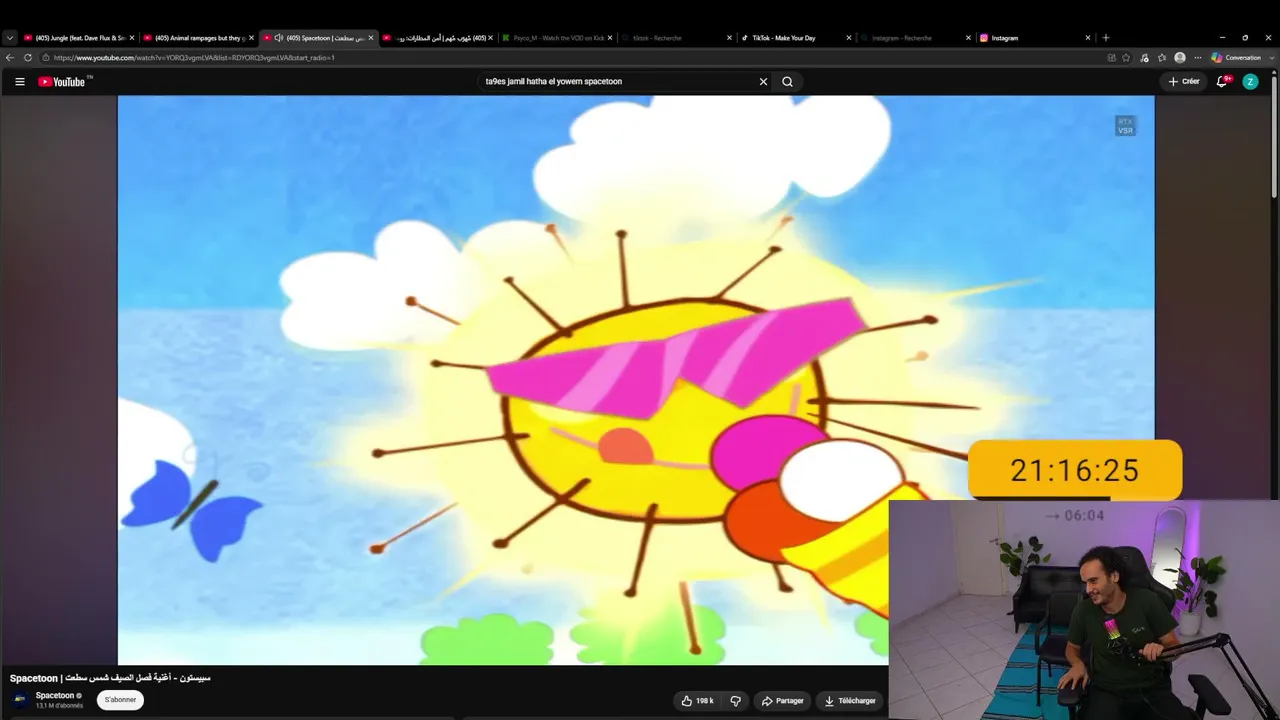
Task: Open the YouTube guide hamburger menu
Action: click(19, 82)
